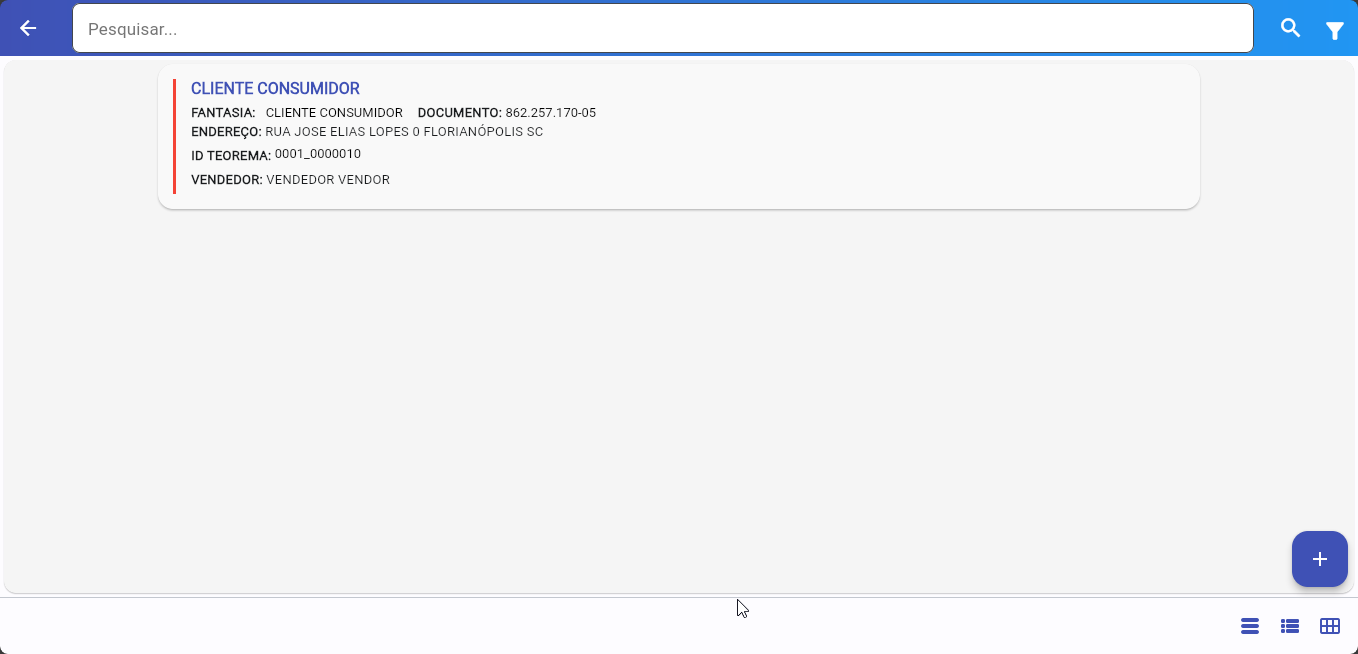Image resolution: width=1358 pixels, height=654 pixels.
Task: Switch to grid table view
Action: pos(1330,626)
